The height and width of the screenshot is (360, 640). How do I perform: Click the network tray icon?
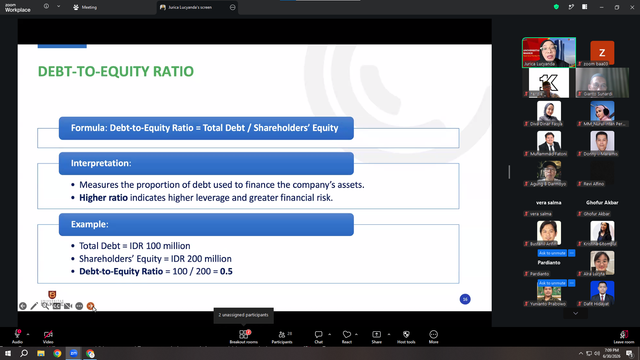tap(589, 353)
